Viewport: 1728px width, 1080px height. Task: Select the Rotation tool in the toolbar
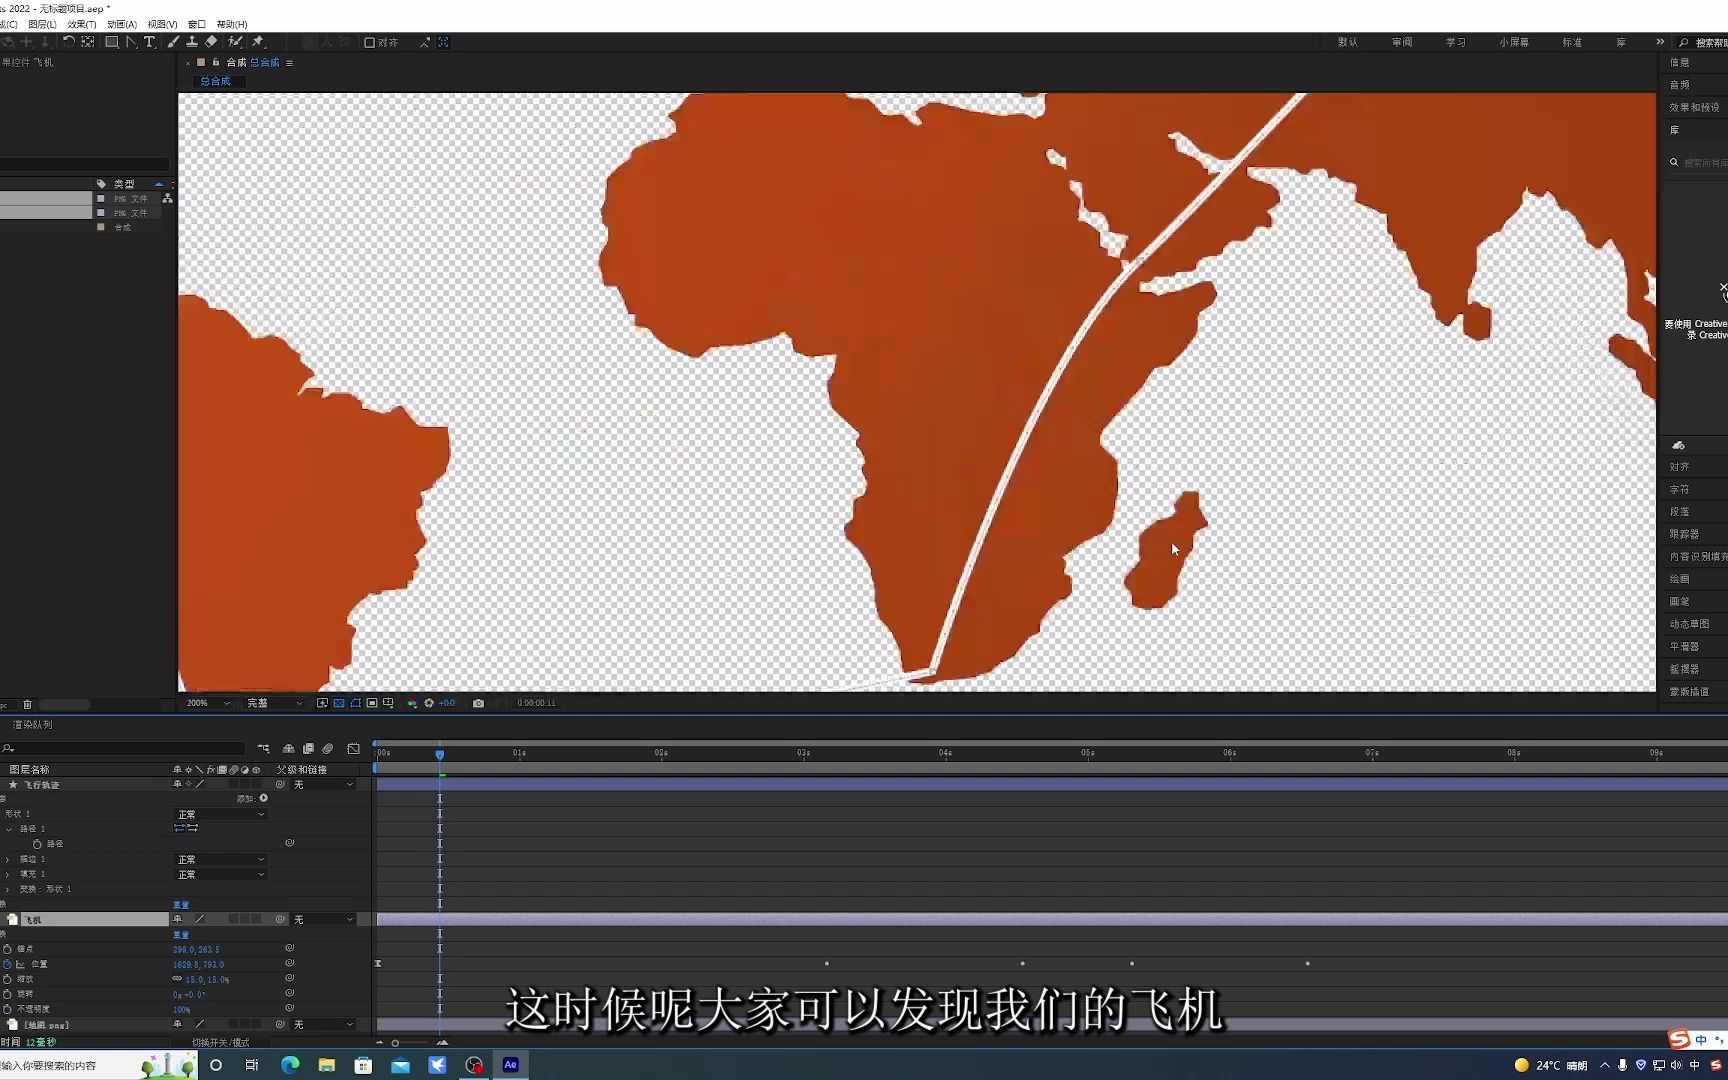point(68,42)
